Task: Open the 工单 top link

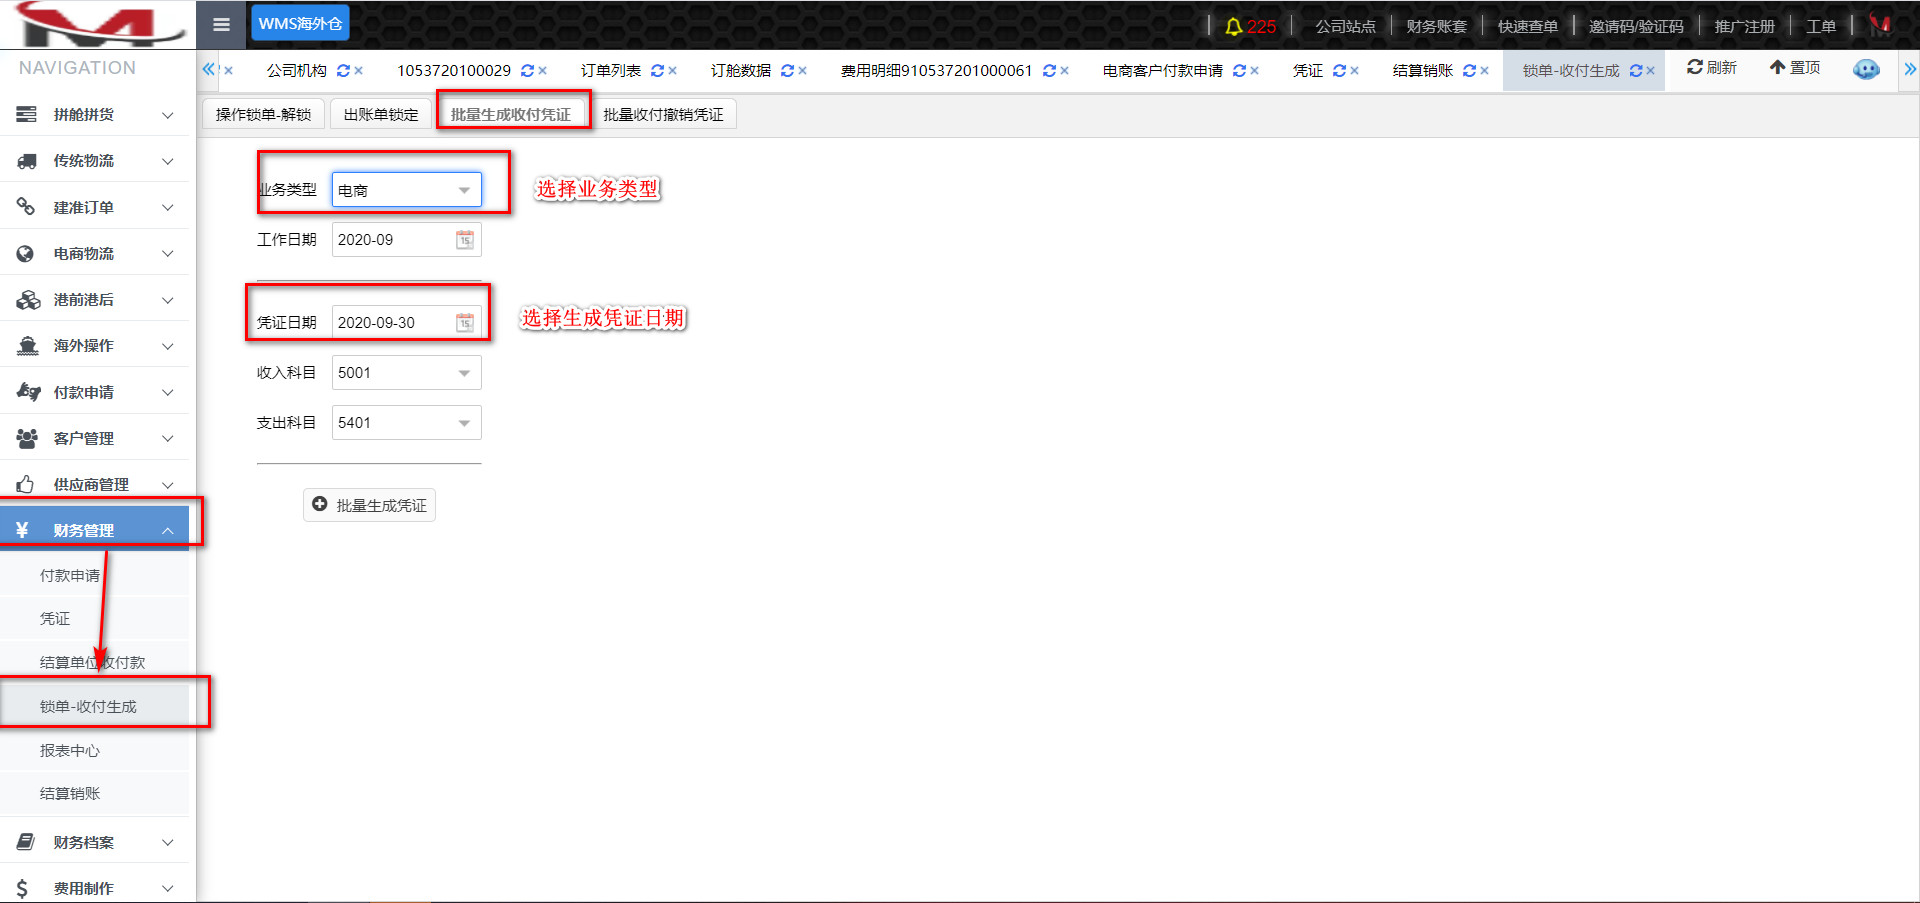Action: coord(1821,26)
